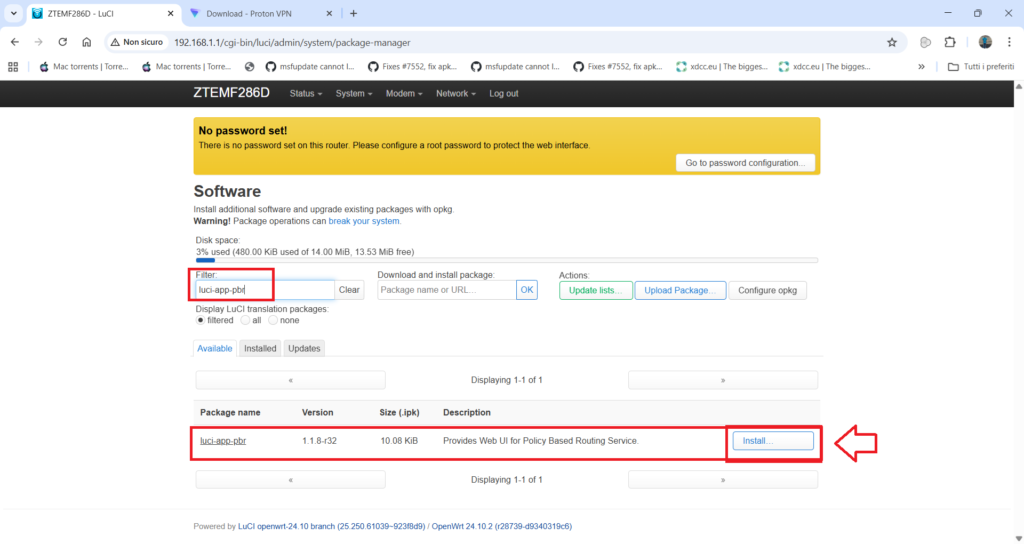Expand the Status dropdown menu
Viewport: 1024px width, 544px height.
pos(305,93)
